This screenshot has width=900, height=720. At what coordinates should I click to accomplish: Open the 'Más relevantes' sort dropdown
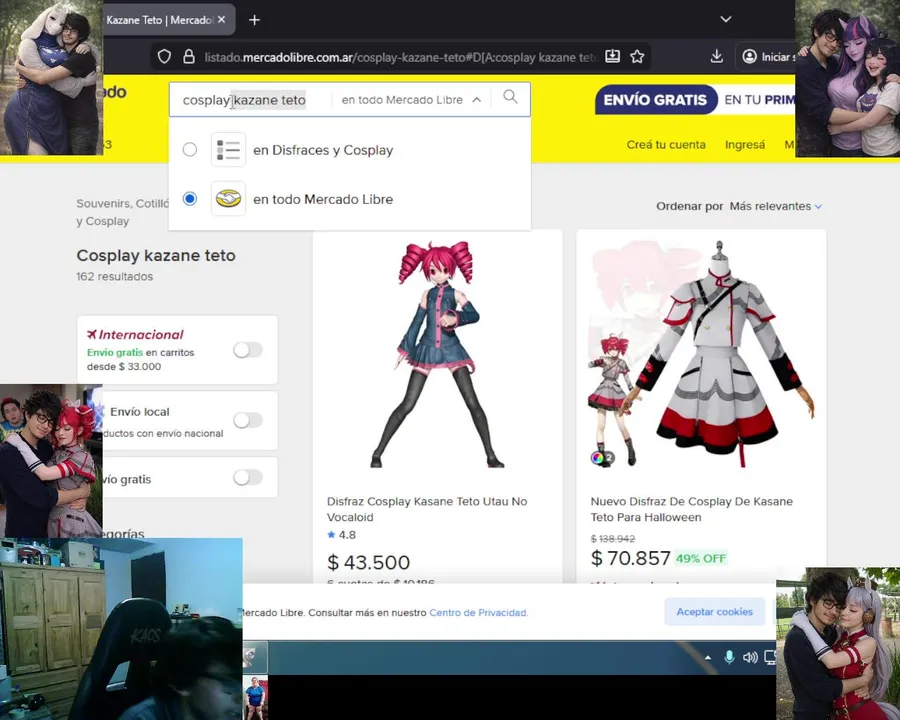tap(775, 206)
